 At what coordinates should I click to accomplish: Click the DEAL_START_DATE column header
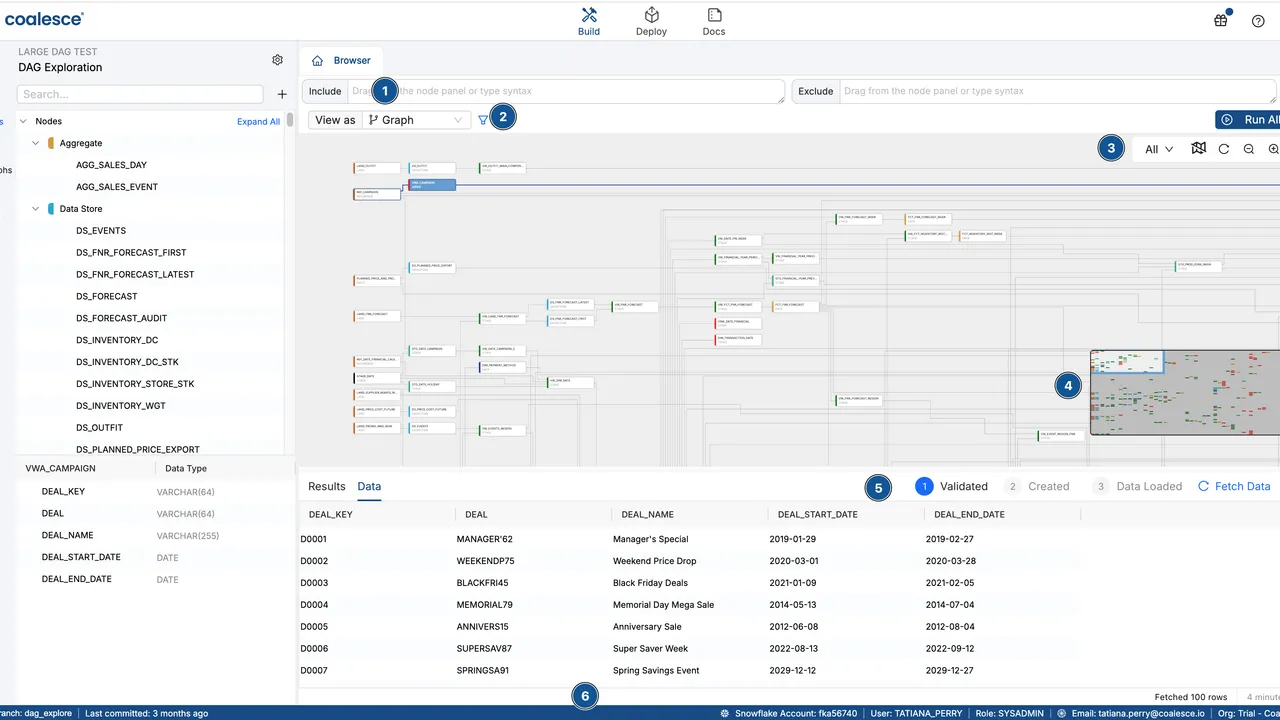[x=819, y=515]
